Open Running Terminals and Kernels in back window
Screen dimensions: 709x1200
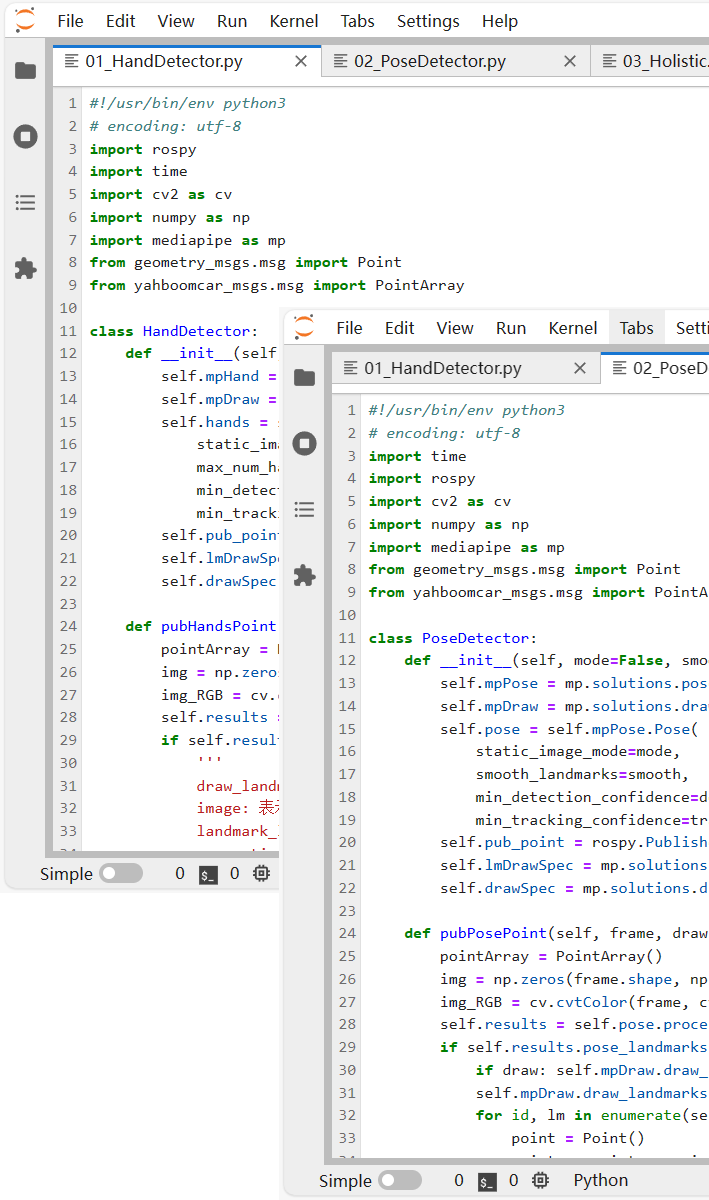25,137
